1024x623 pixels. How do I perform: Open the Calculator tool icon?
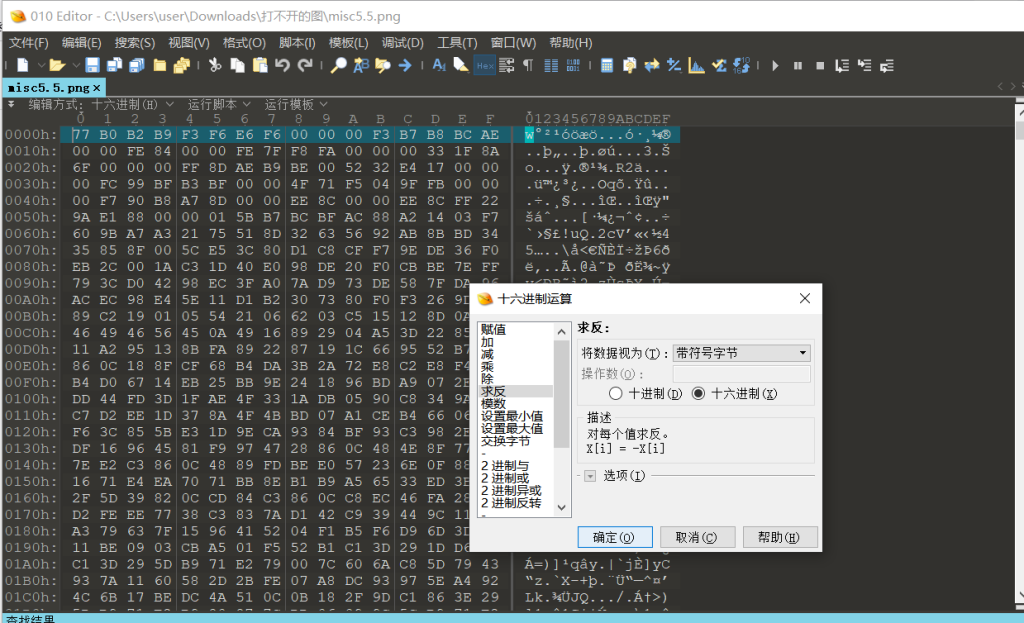pos(607,65)
